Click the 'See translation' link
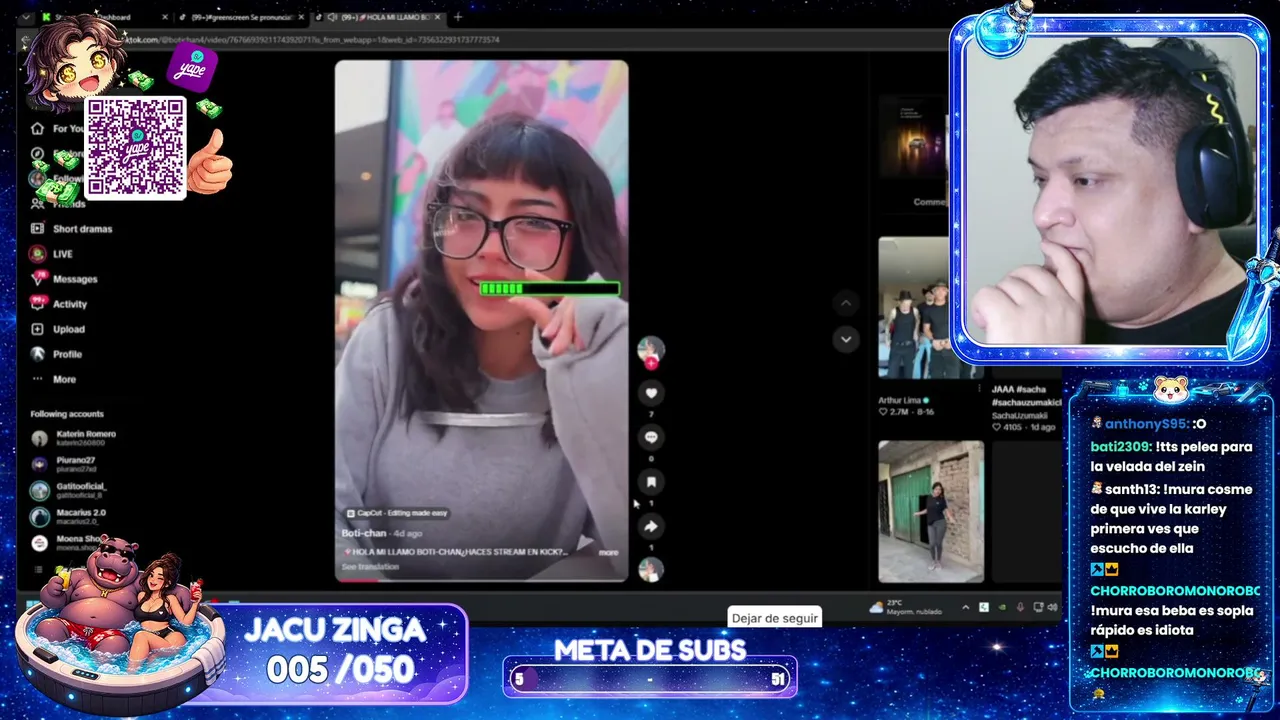Image resolution: width=1280 pixels, height=720 pixels. [x=370, y=567]
